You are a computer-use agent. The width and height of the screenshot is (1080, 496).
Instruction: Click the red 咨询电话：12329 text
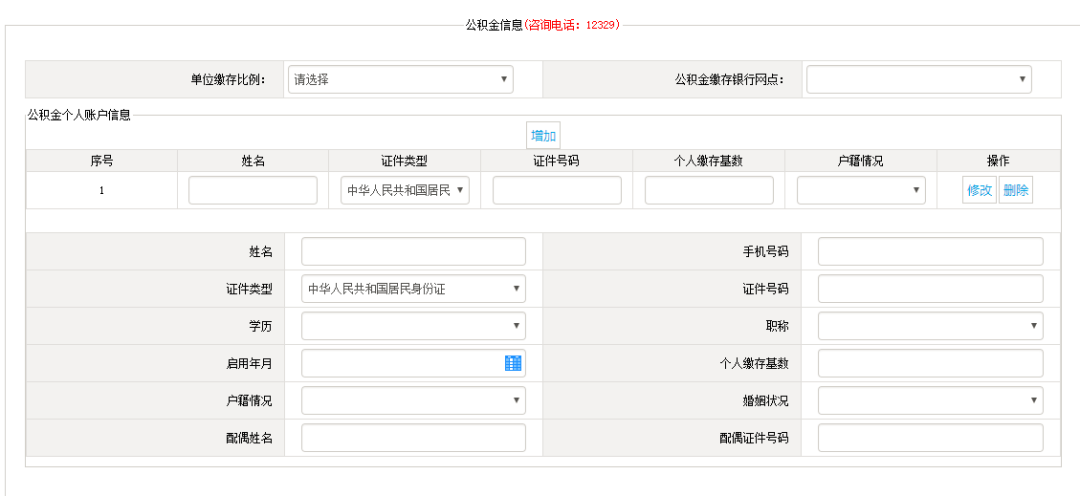(572, 25)
